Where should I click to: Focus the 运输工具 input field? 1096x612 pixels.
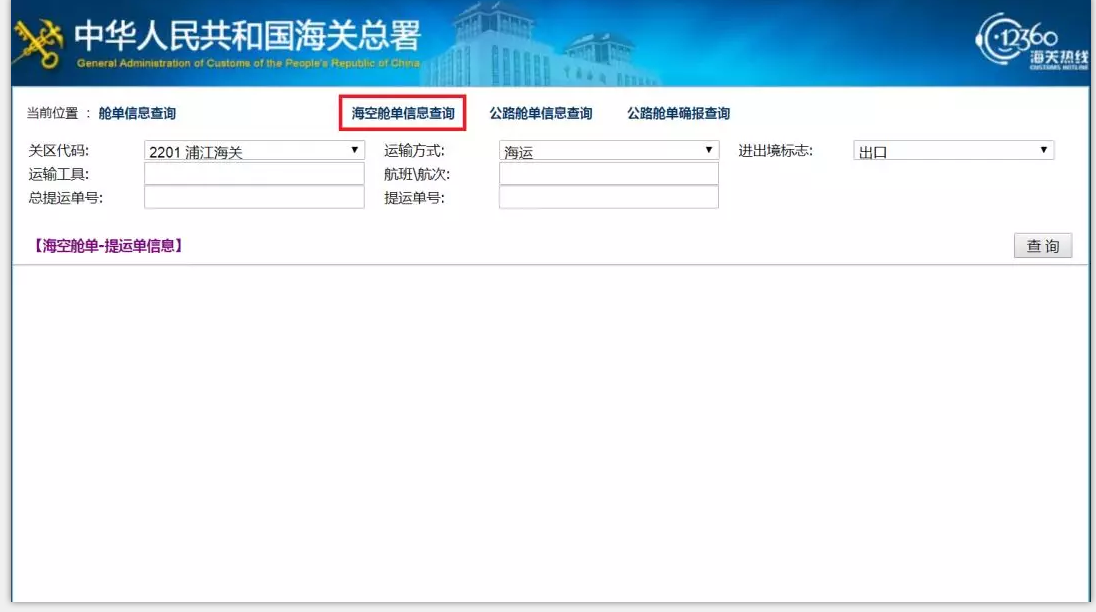(x=254, y=174)
